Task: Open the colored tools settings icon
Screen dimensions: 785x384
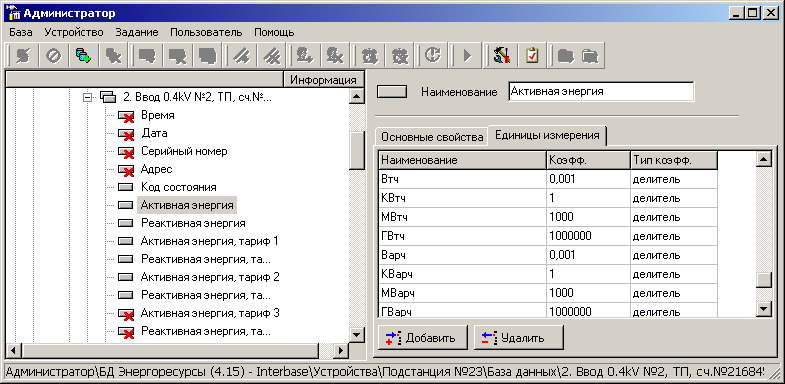Action: [502, 56]
